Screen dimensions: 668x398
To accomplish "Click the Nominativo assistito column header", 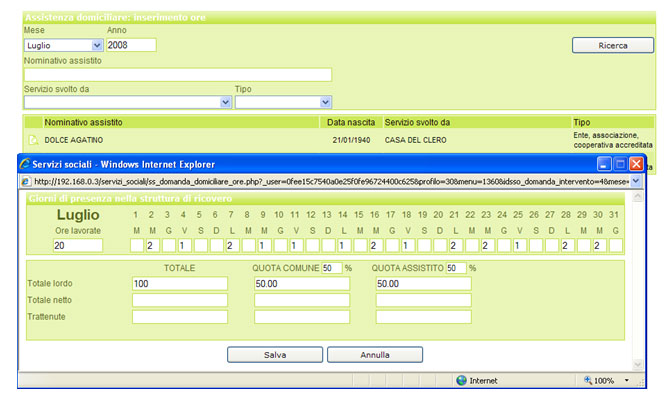I will click(84, 122).
